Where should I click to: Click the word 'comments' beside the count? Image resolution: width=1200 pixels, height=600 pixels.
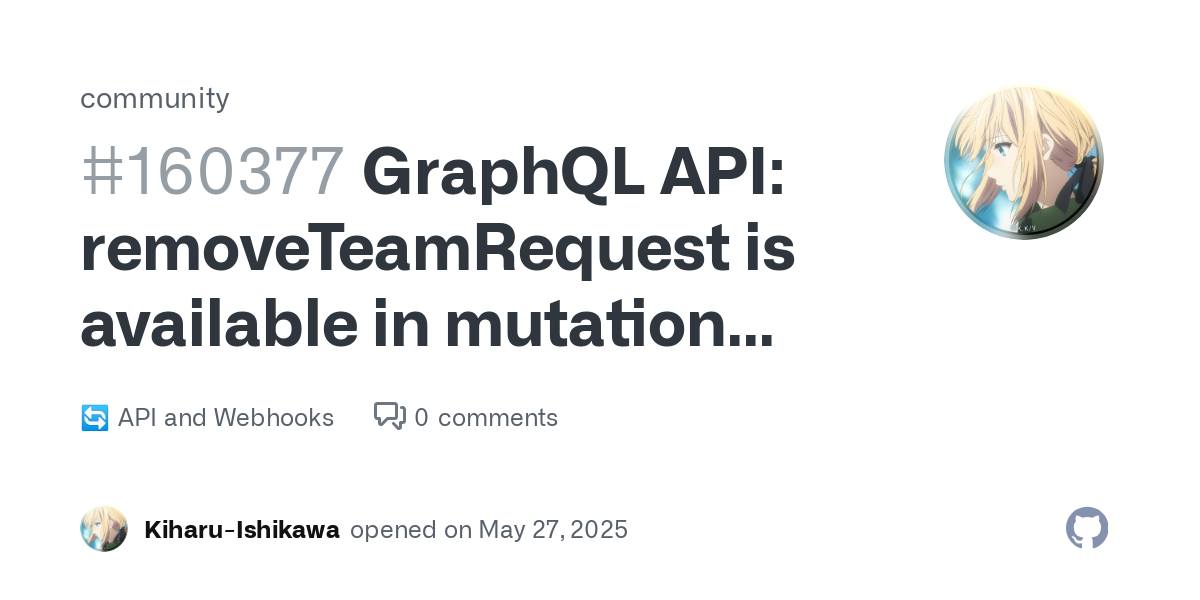[x=498, y=419]
